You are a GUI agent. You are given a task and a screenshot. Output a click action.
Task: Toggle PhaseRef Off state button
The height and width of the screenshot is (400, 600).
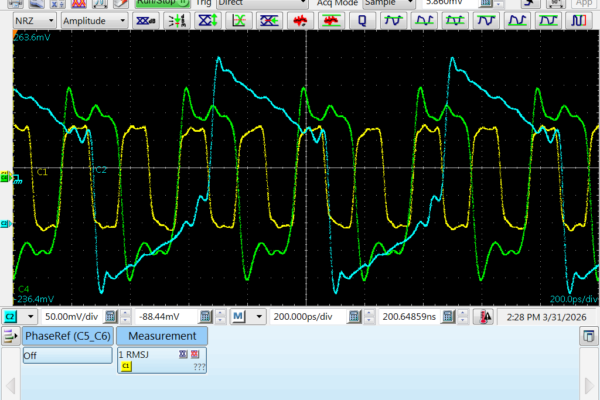pyautogui.click(x=66, y=355)
